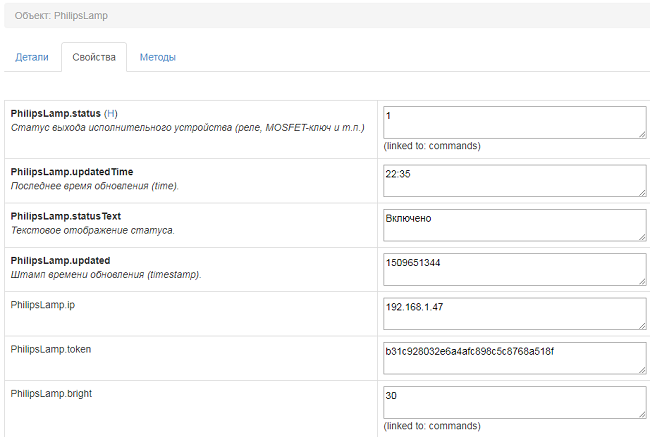Select the Свойства tab

click(94, 57)
